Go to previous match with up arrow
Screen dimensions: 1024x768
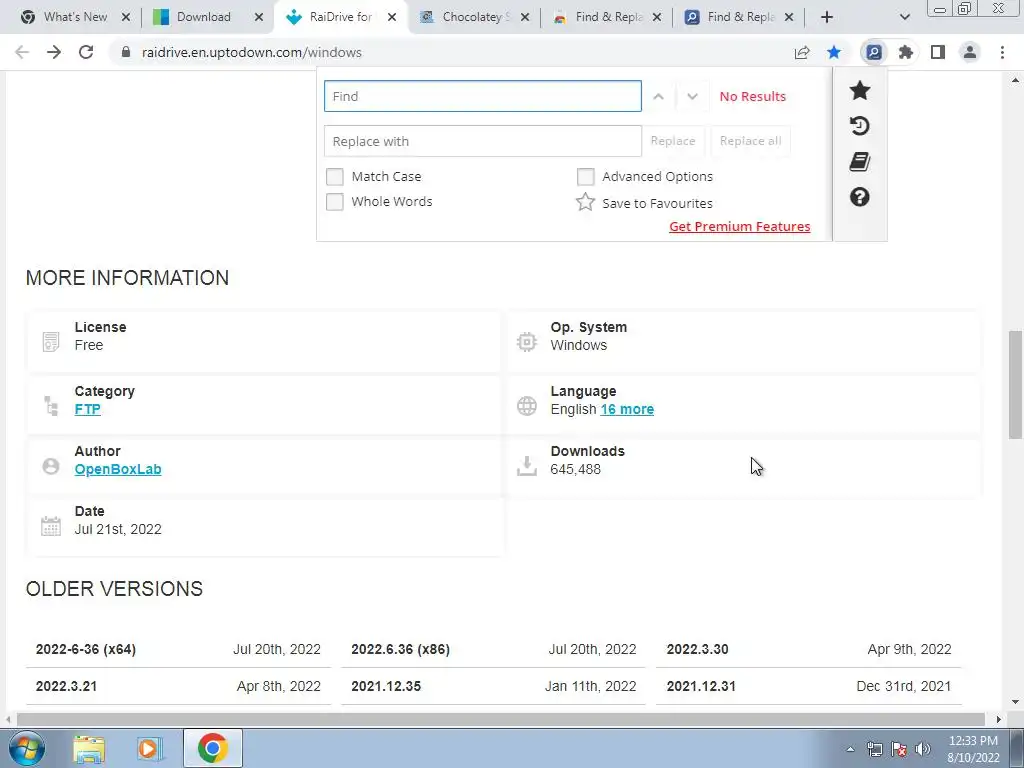(x=658, y=97)
